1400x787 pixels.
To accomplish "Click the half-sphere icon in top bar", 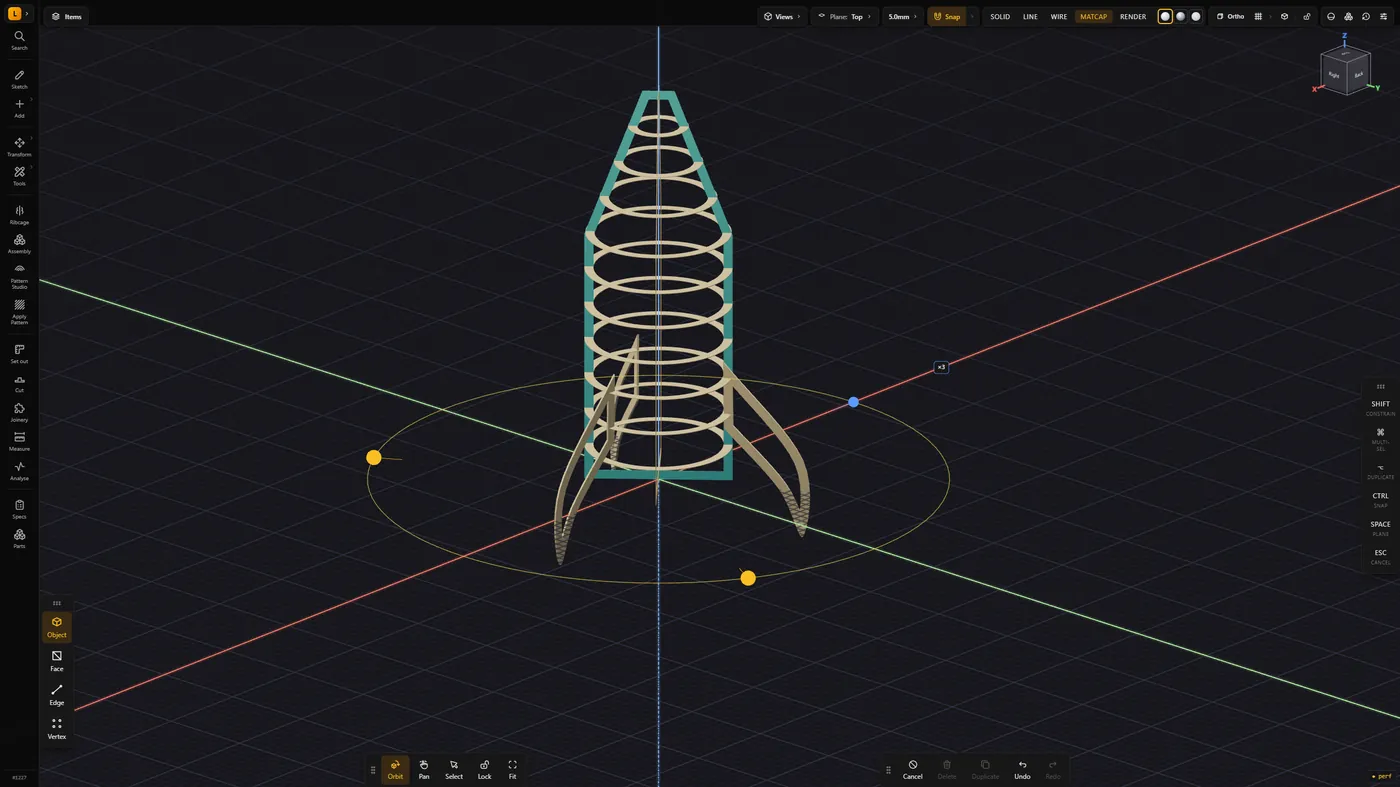I will (x=1331, y=17).
